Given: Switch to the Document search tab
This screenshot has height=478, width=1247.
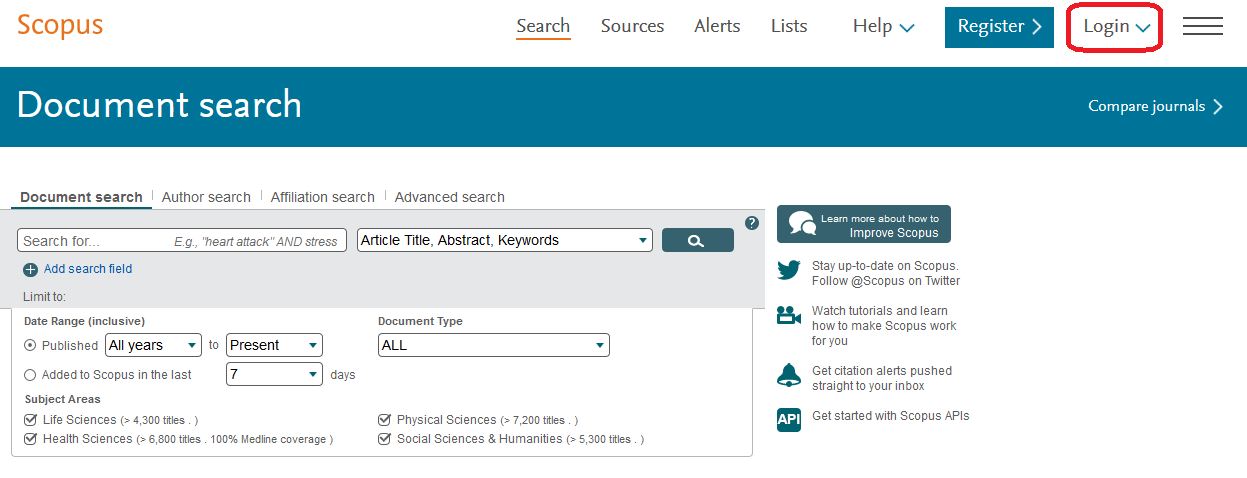Looking at the screenshot, I should (x=81, y=197).
